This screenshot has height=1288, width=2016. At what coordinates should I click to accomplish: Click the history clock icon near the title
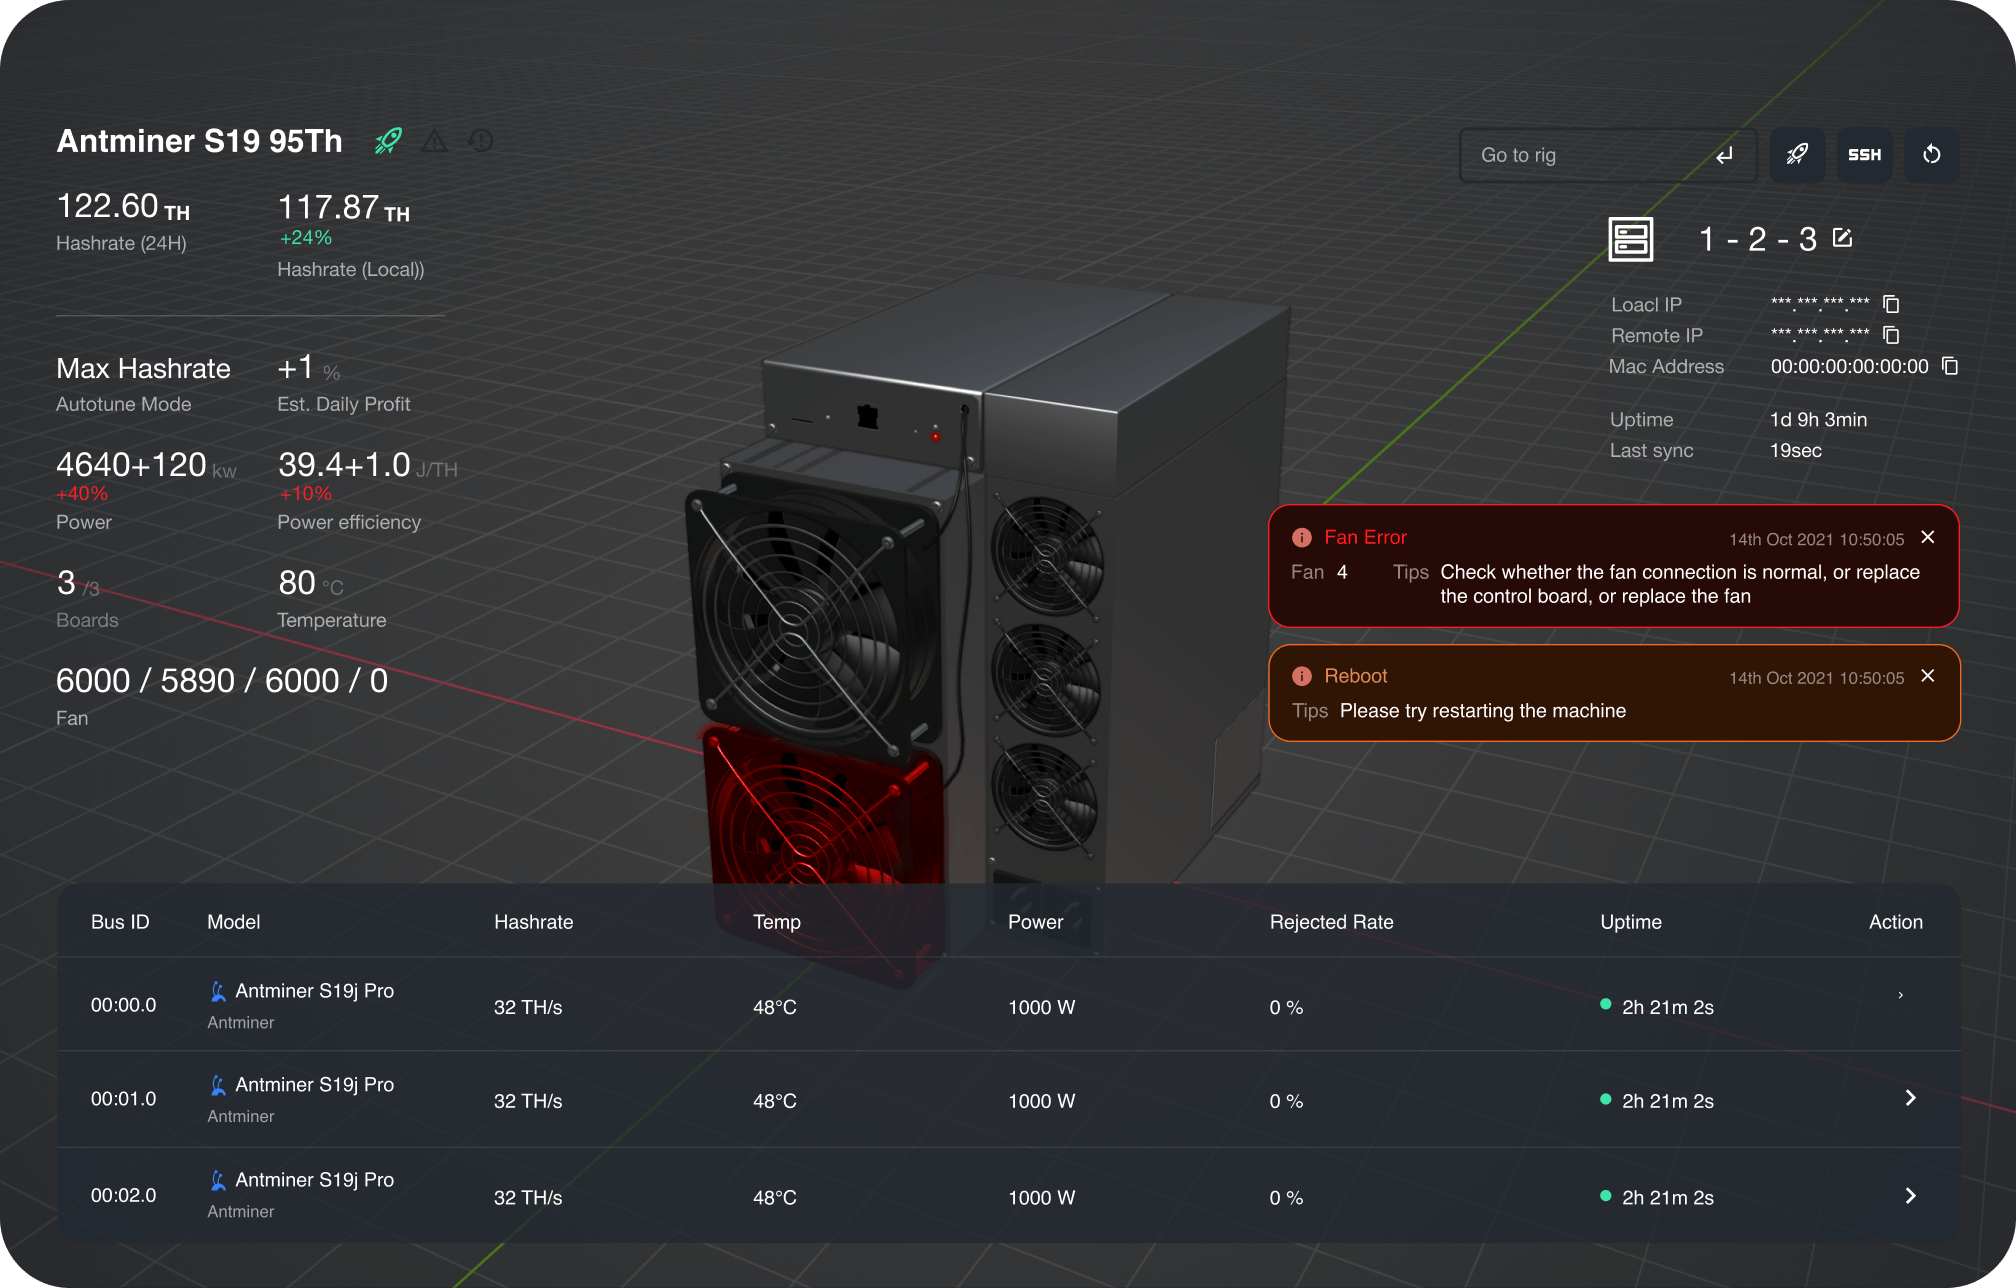[x=481, y=141]
